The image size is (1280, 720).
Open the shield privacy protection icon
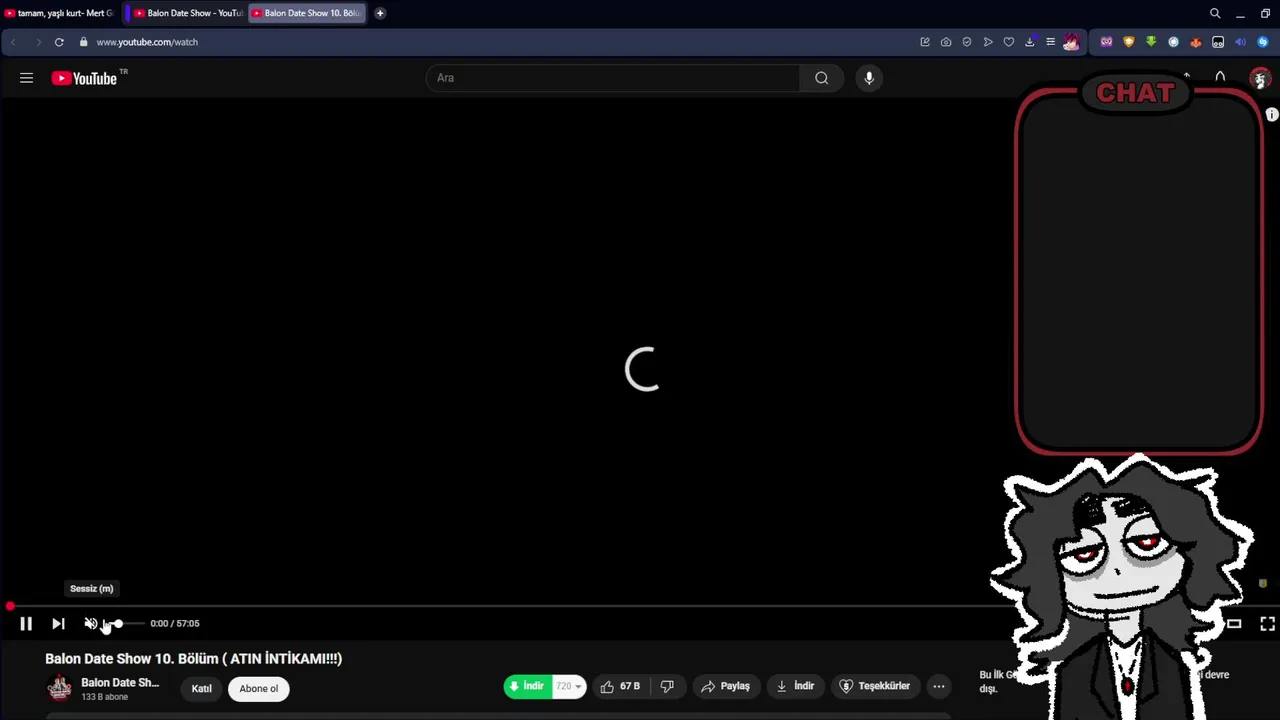pos(967,42)
